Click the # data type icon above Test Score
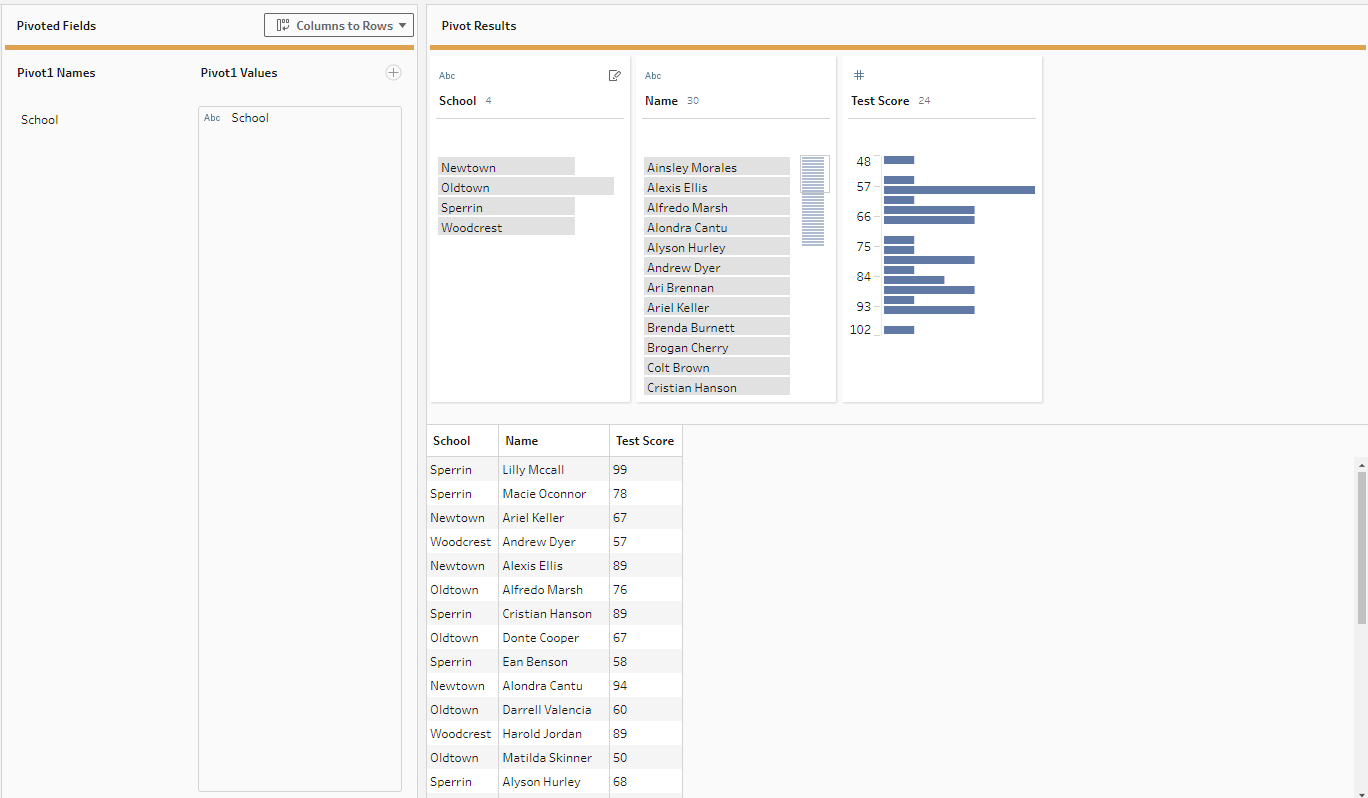1368x798 pixels. click(857, 76)
